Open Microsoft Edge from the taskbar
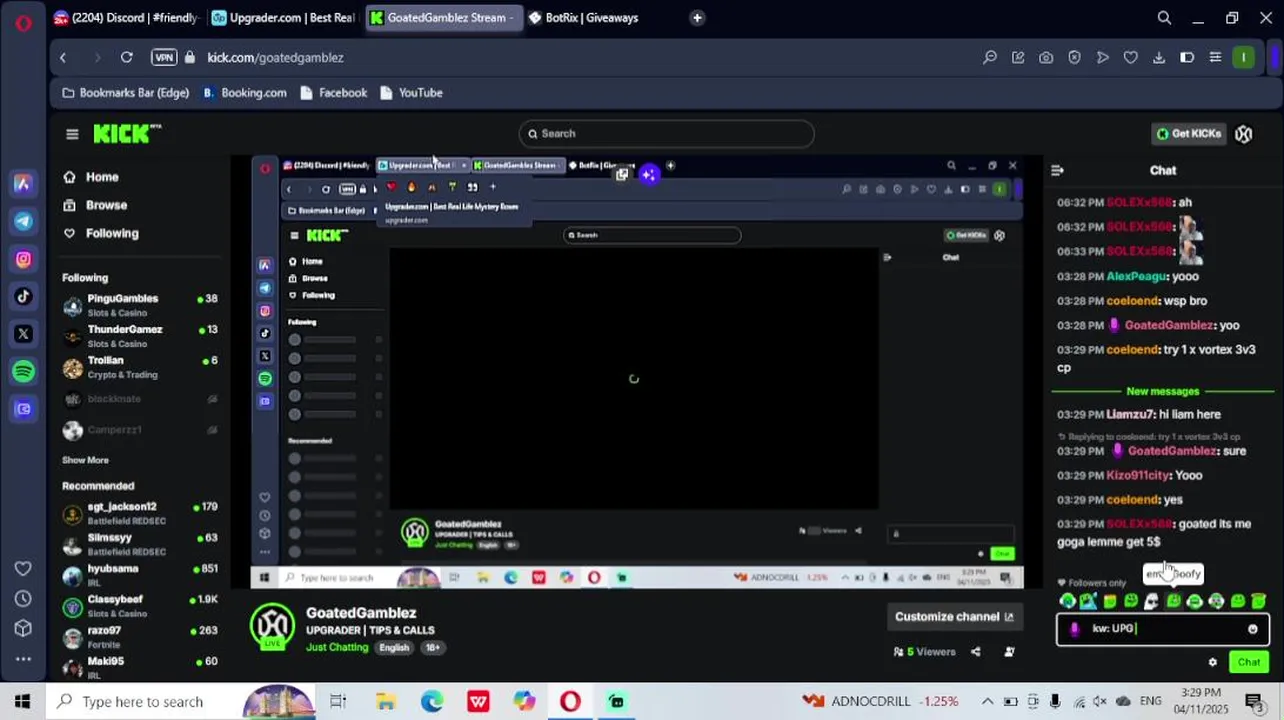 pos(432,702)
